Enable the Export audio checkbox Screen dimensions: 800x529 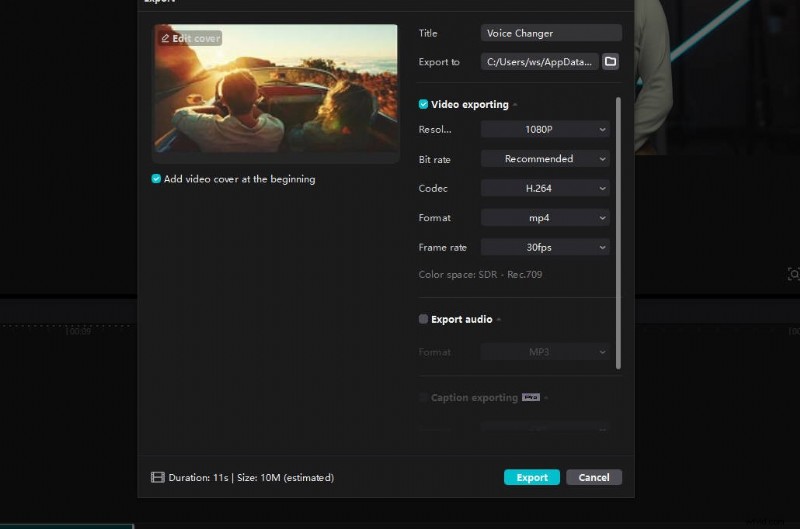pos(424,319)
